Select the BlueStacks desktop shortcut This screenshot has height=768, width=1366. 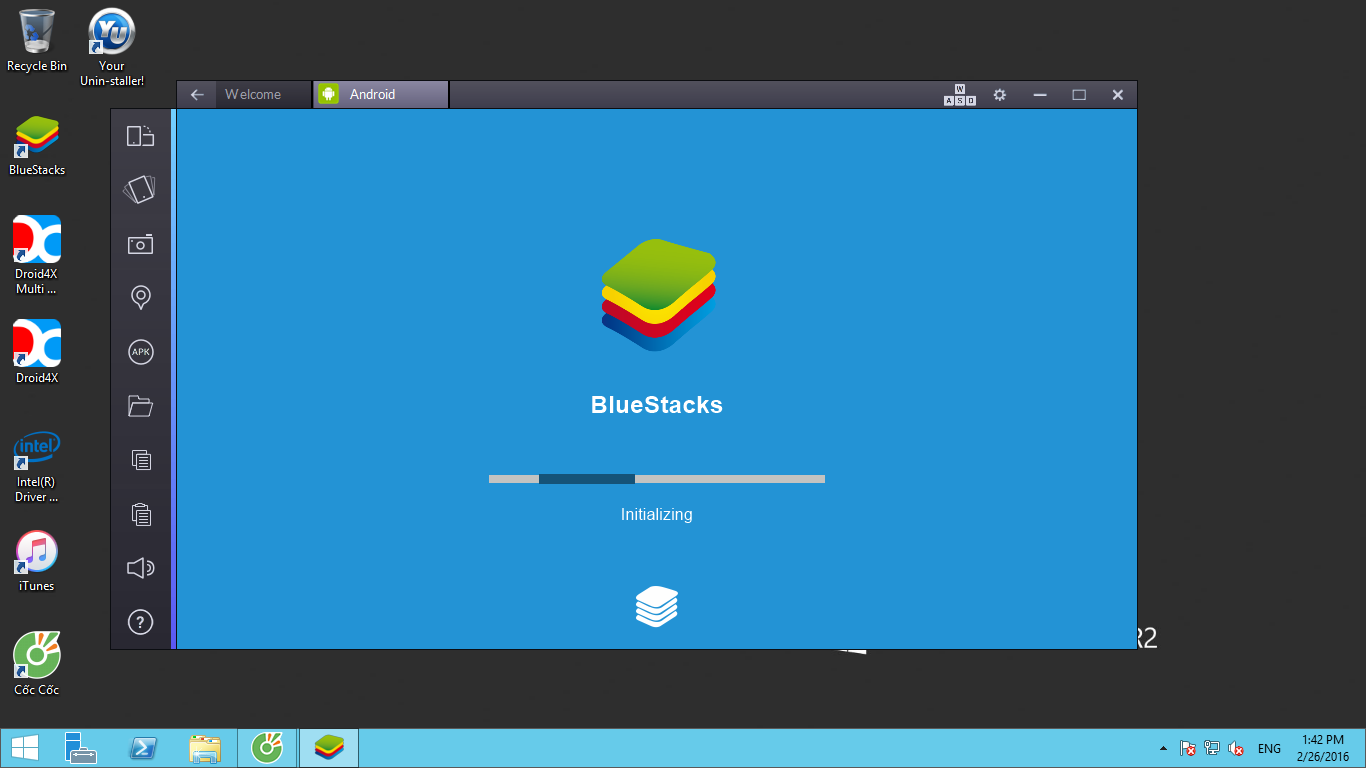click(x=37, y=145)
